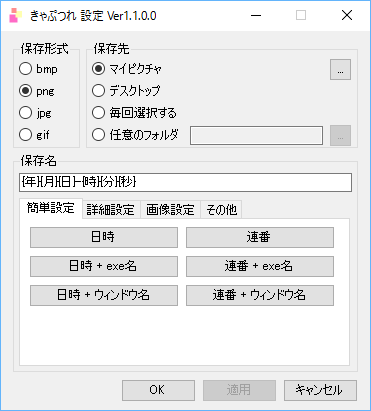Confirm settings with OK button
The height and width of the screenshot is (411, 371).
click(158, 390)
